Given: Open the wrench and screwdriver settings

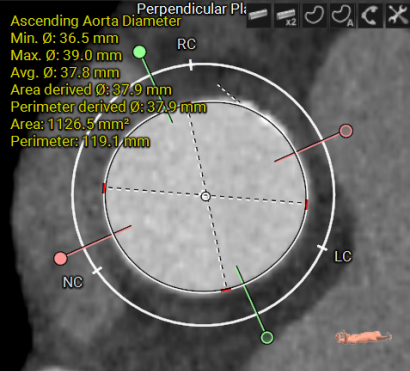Looking at the screenshot, I should [x=397, y=15].
